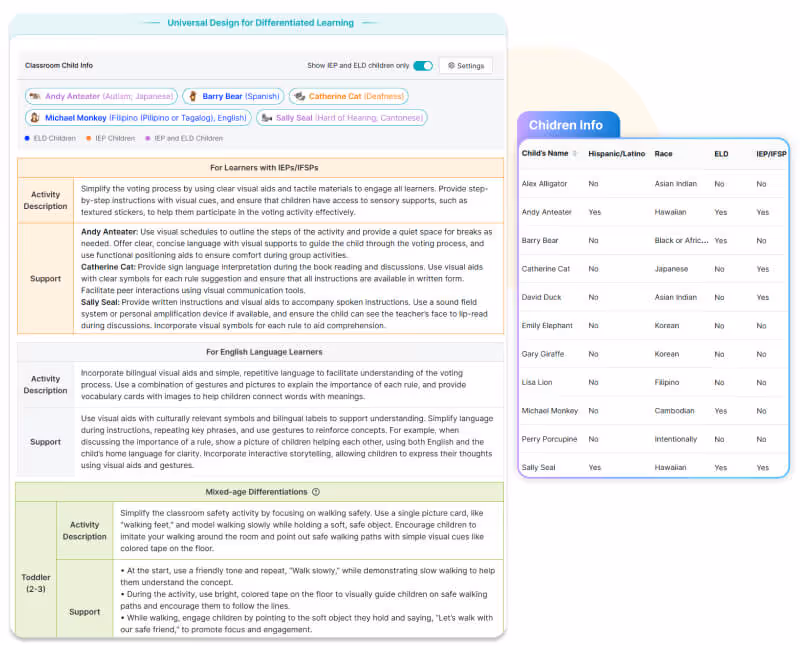800x650 pixels.
Task: Select the Perry Porcupine row name
Action: [x=549, y=439]
